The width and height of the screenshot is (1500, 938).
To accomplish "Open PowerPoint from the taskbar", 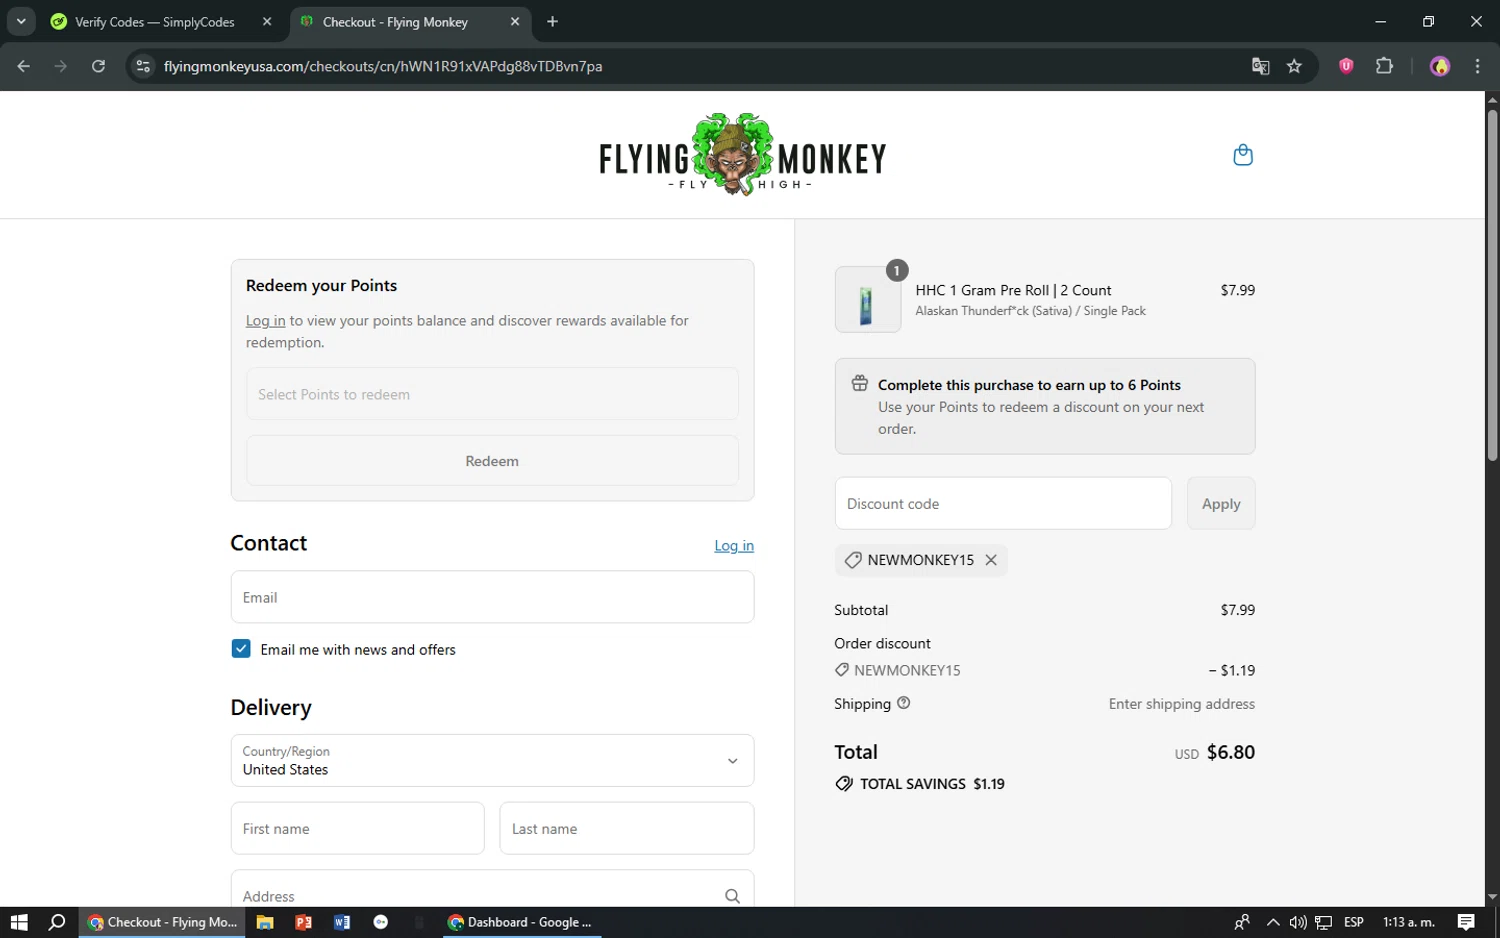I will (303, 922).
